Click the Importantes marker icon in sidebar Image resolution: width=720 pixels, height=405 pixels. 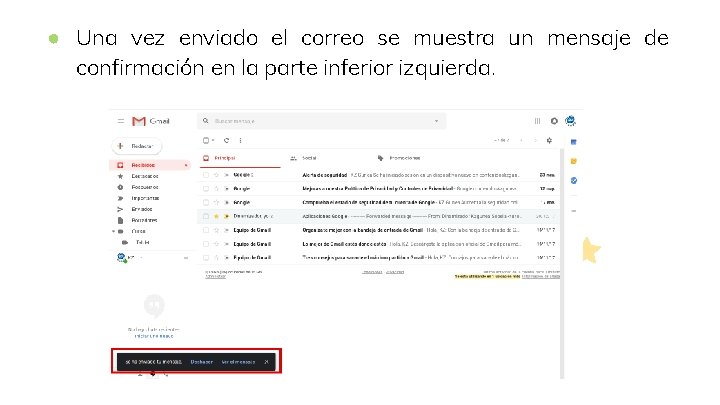point(120,198)
